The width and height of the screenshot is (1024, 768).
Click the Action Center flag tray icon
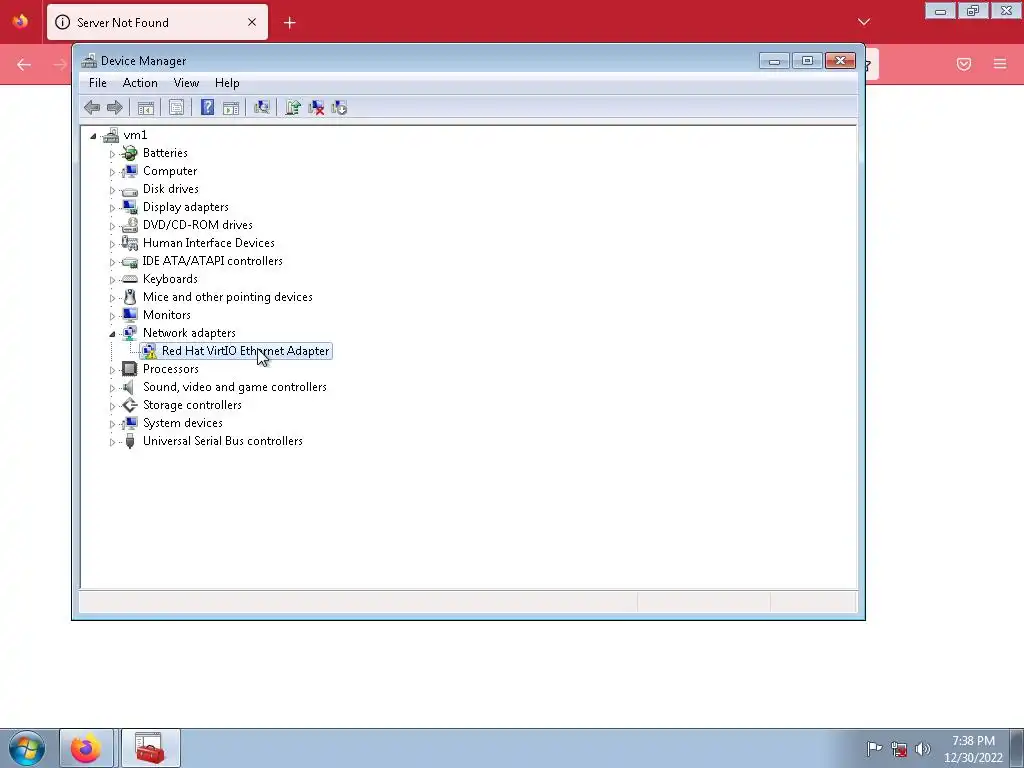coord(874,748)
